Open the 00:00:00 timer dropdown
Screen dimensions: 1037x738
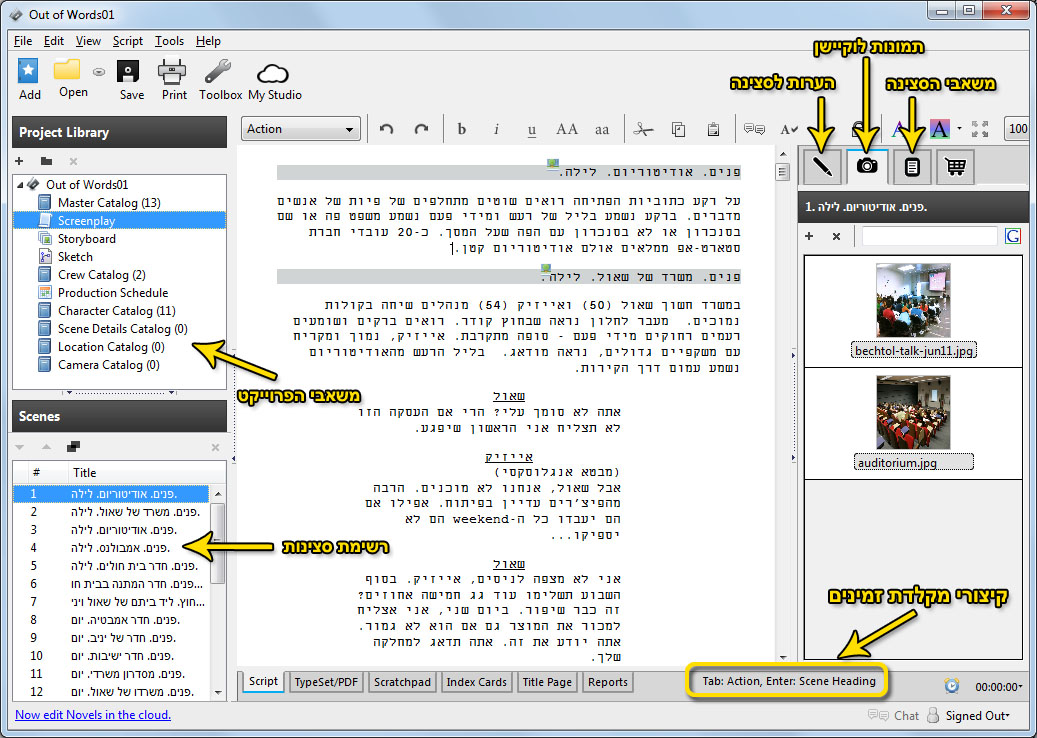point(999,687)
